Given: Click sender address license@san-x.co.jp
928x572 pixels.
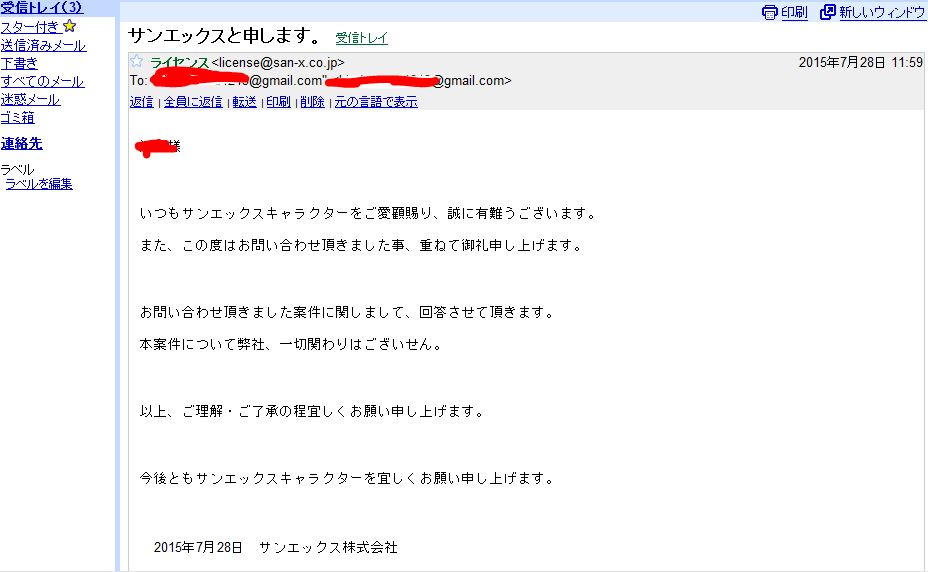Looking at the screenshot, I should (278, 62).
